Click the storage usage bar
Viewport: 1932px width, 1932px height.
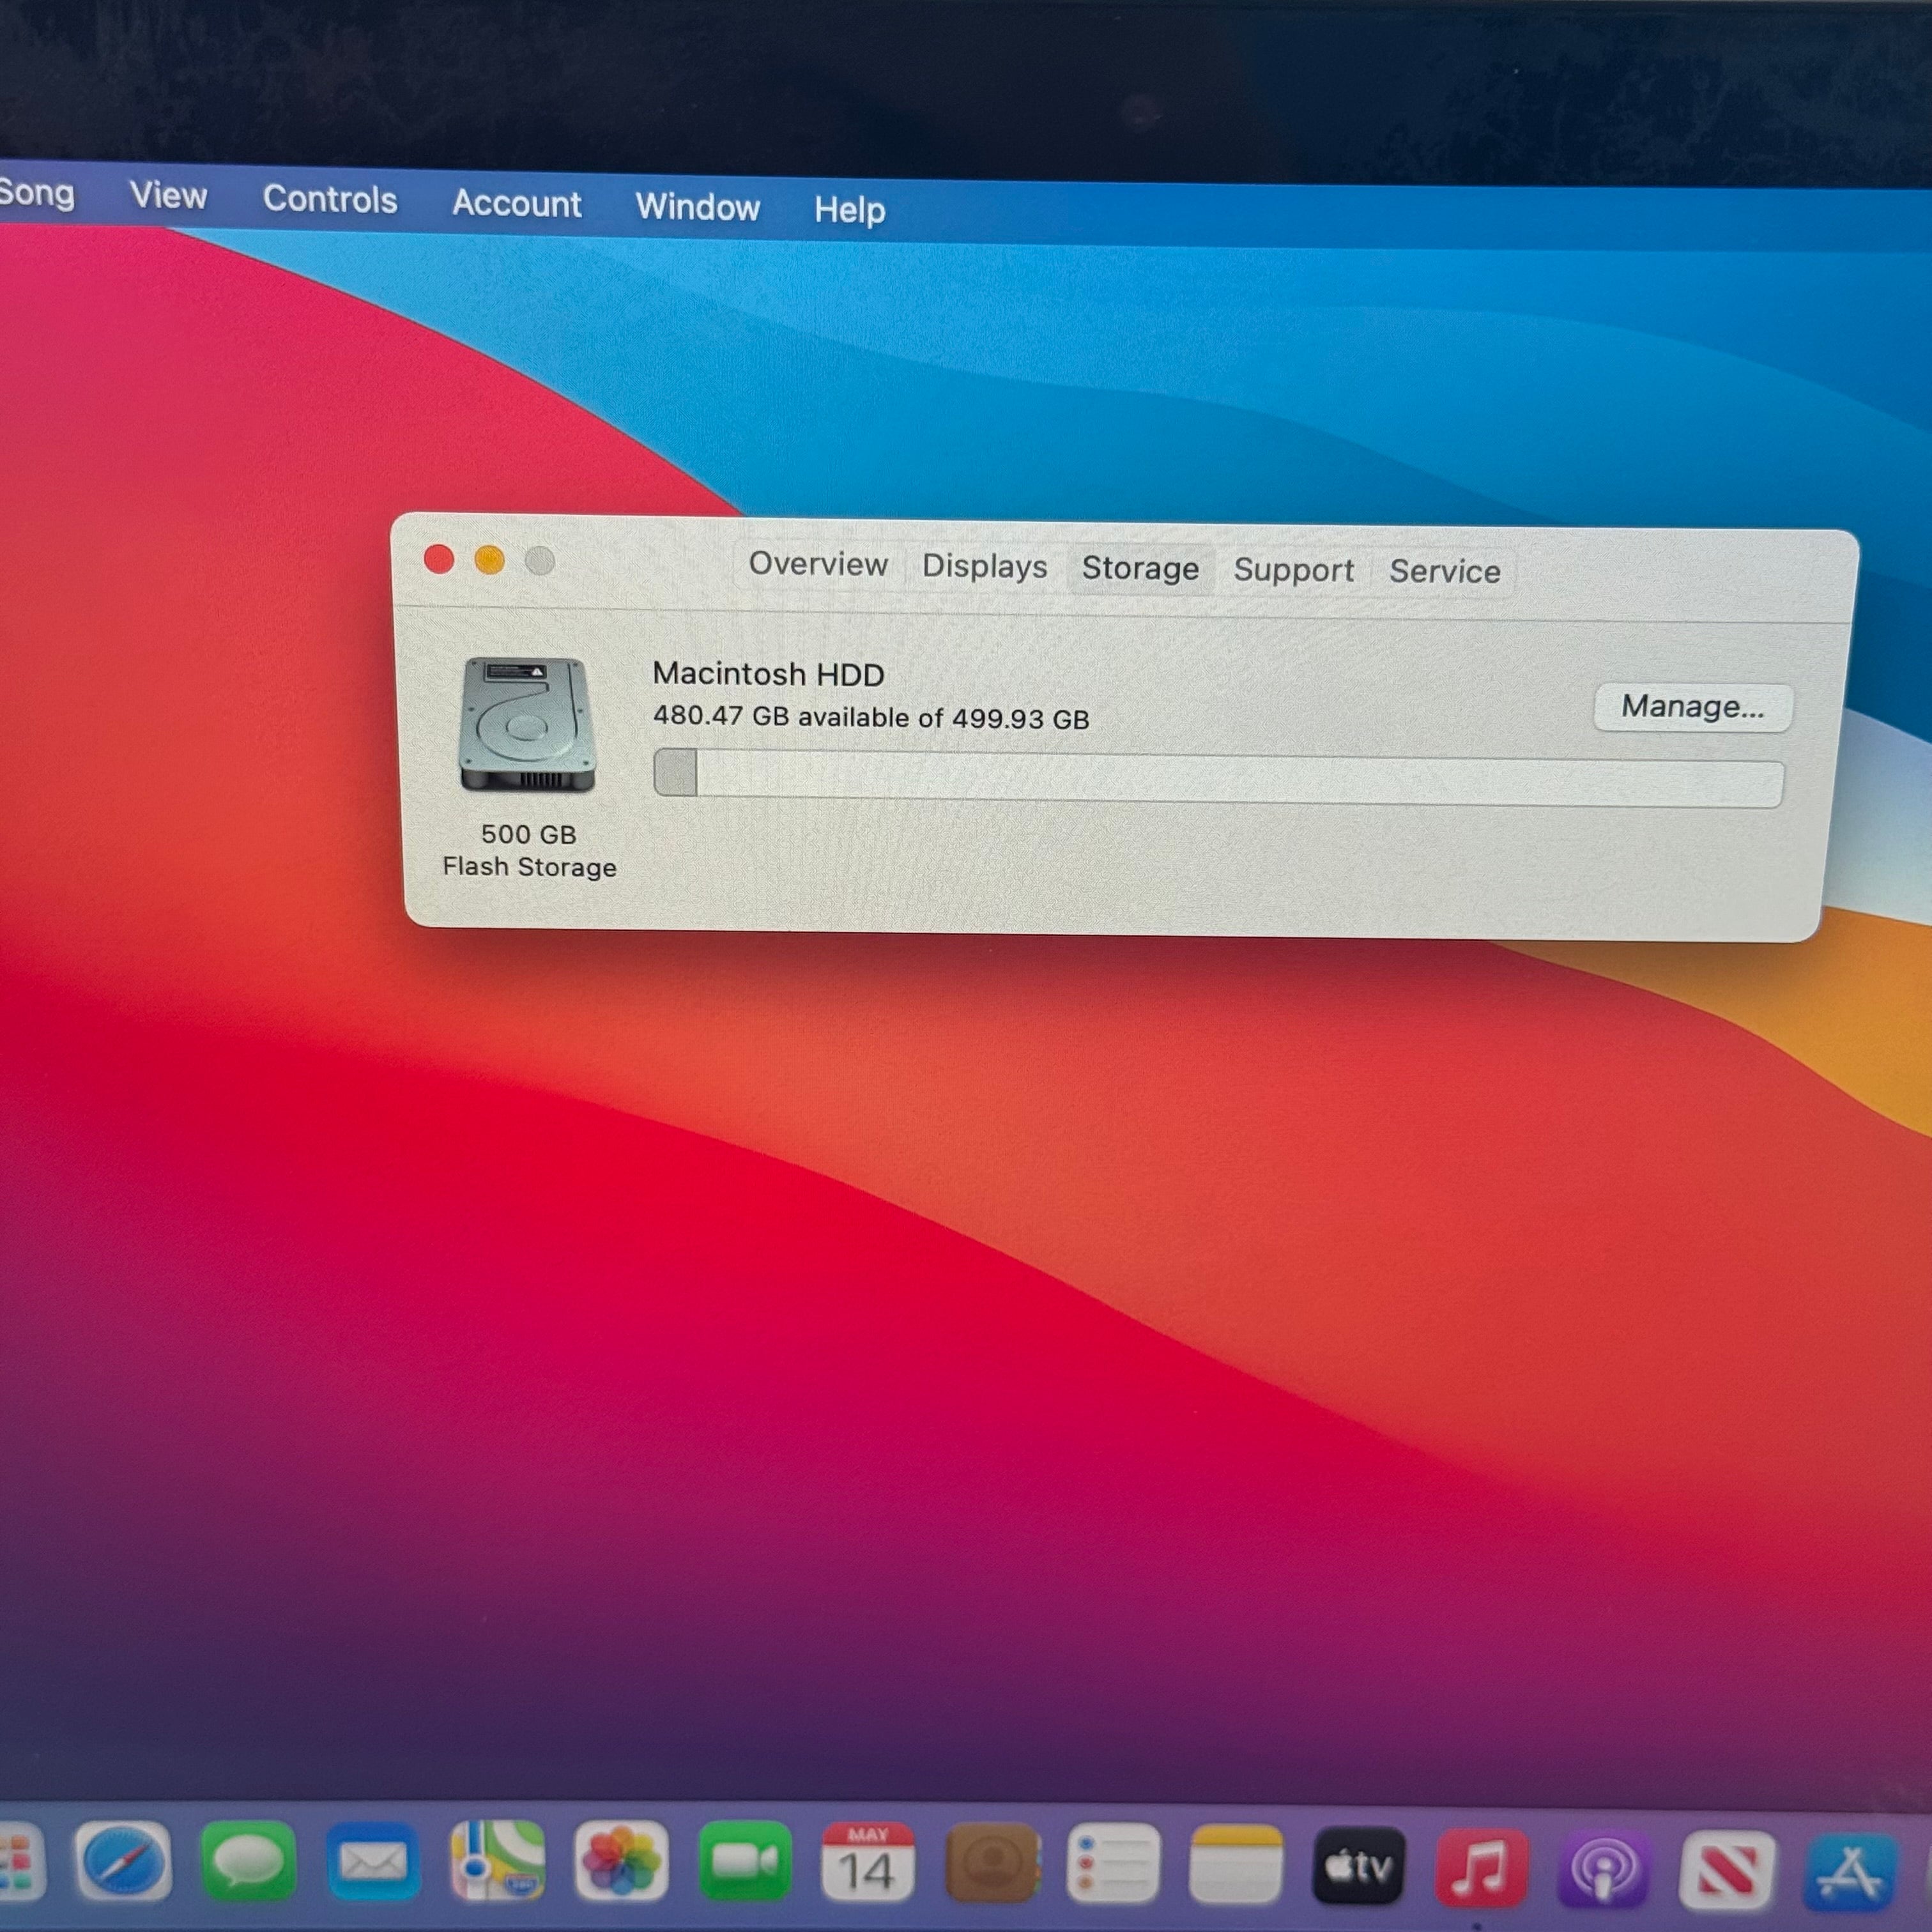[1218, 778]
